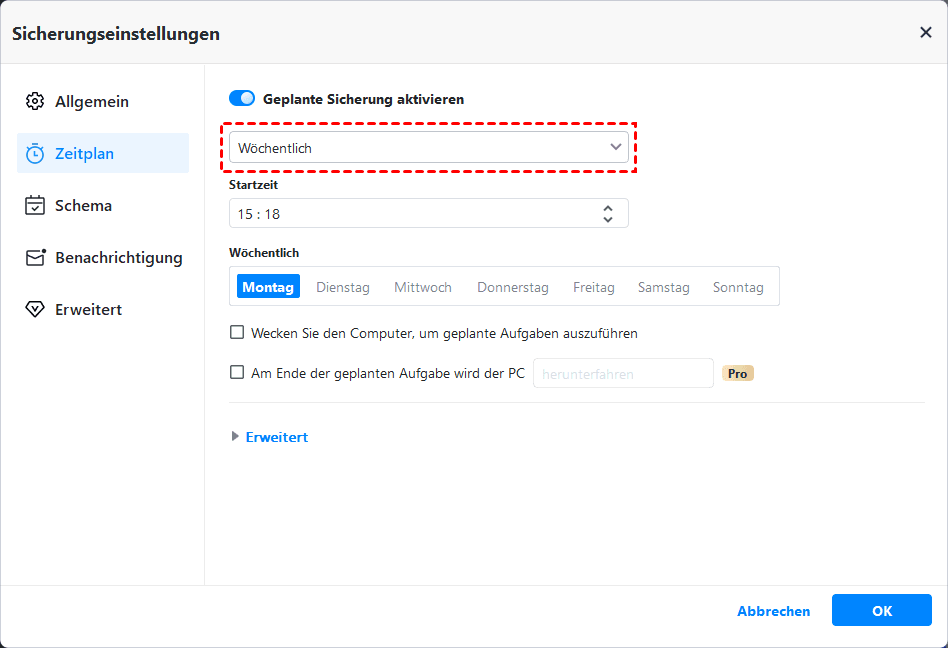Enable the Wecken Sie den Computer checkbox
Viewport: 948px width, 648px height.
click(x=237, y=333)
